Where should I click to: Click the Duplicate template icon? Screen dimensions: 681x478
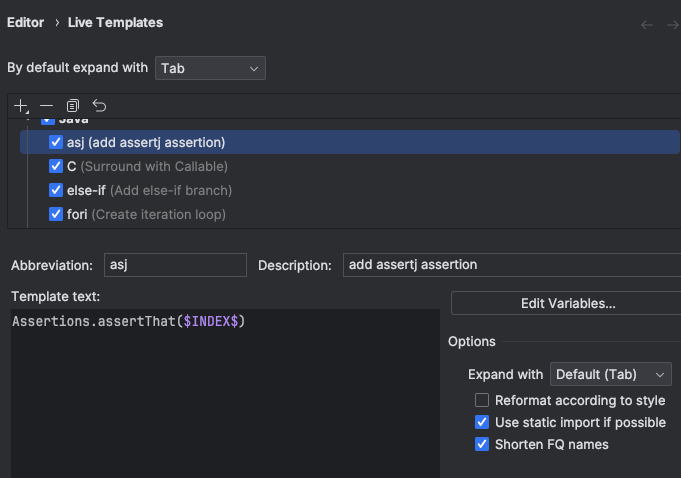pyautogui.click(x=73, y=105)
